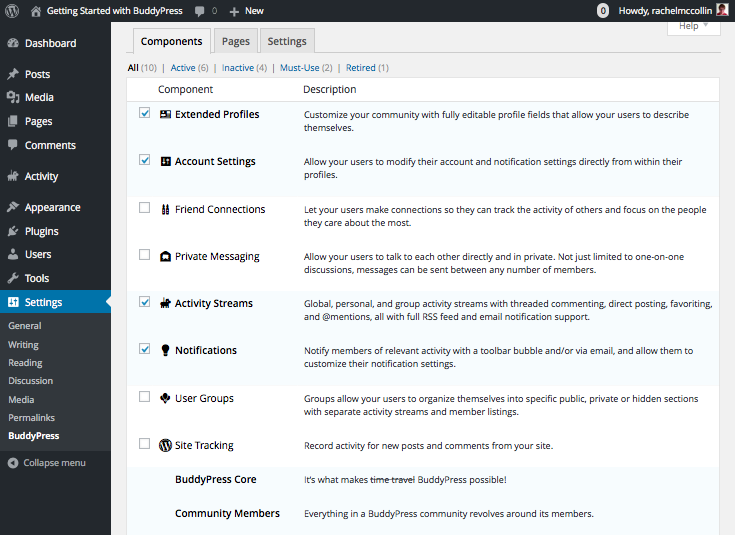Enable the User Groups checkbox
This screenshot has height=535, width=735.
(x=144, y=397)
